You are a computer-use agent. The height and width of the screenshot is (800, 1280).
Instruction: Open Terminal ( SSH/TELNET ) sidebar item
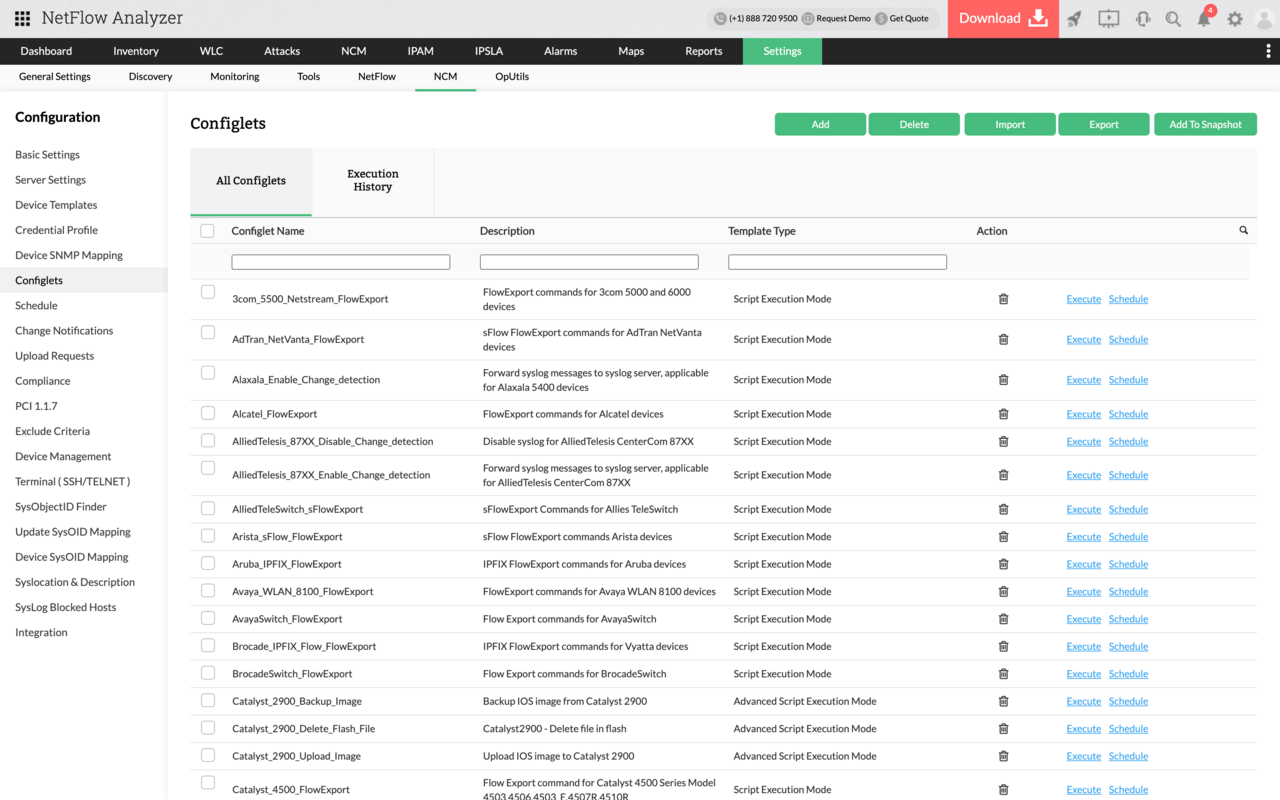point(72,481)
